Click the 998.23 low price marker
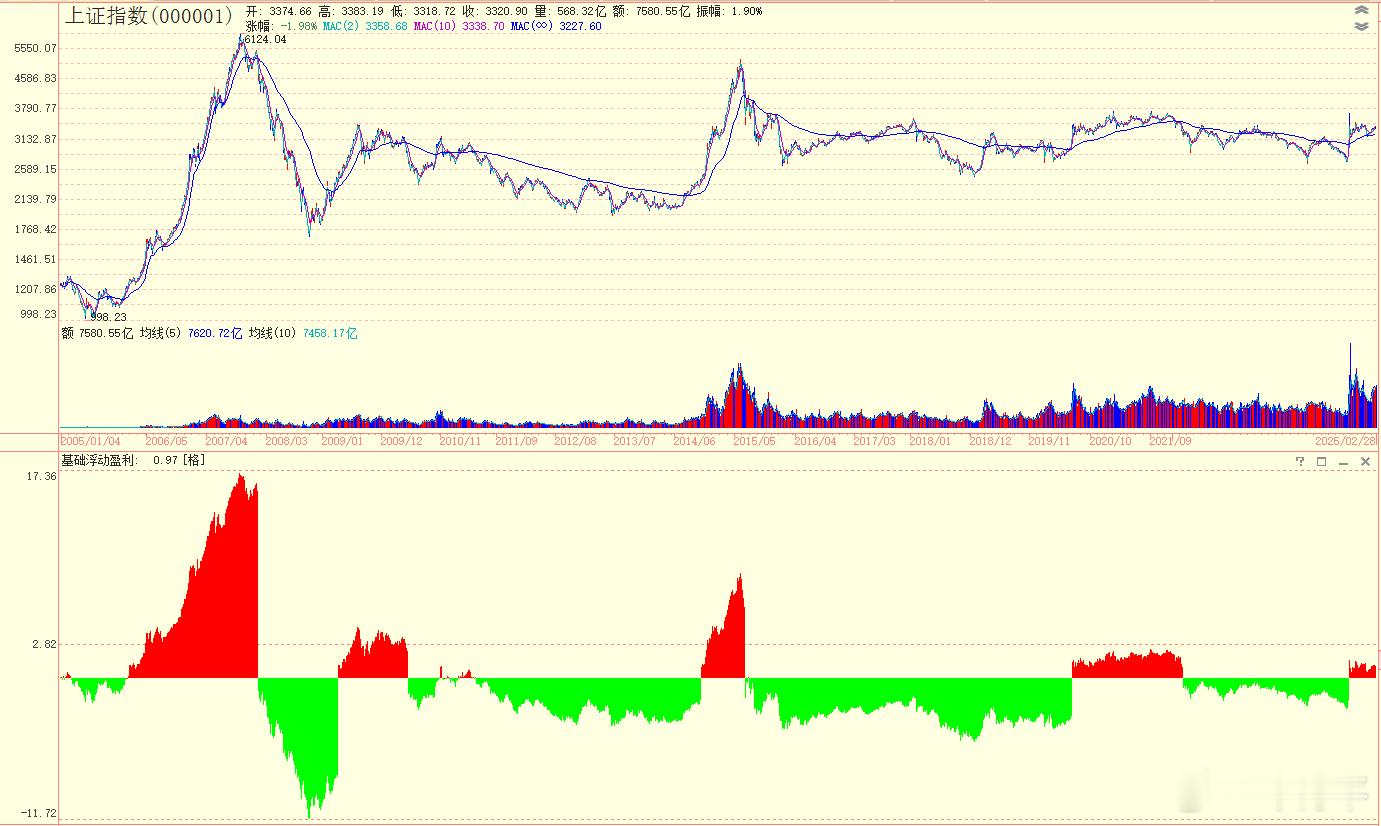 (x=108, y=317)
